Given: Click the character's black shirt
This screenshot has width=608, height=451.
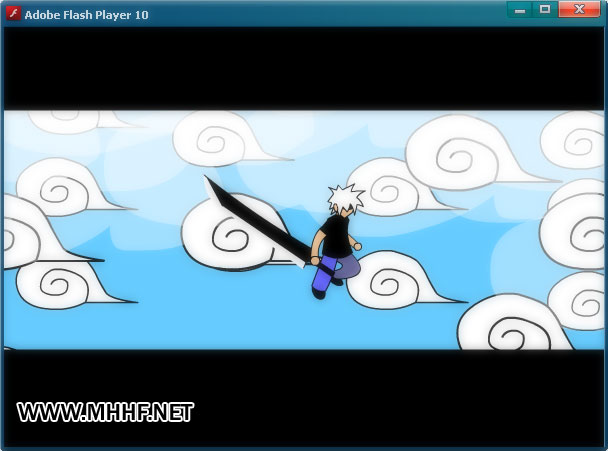Looking at the screenshot, I should [336, 239].
